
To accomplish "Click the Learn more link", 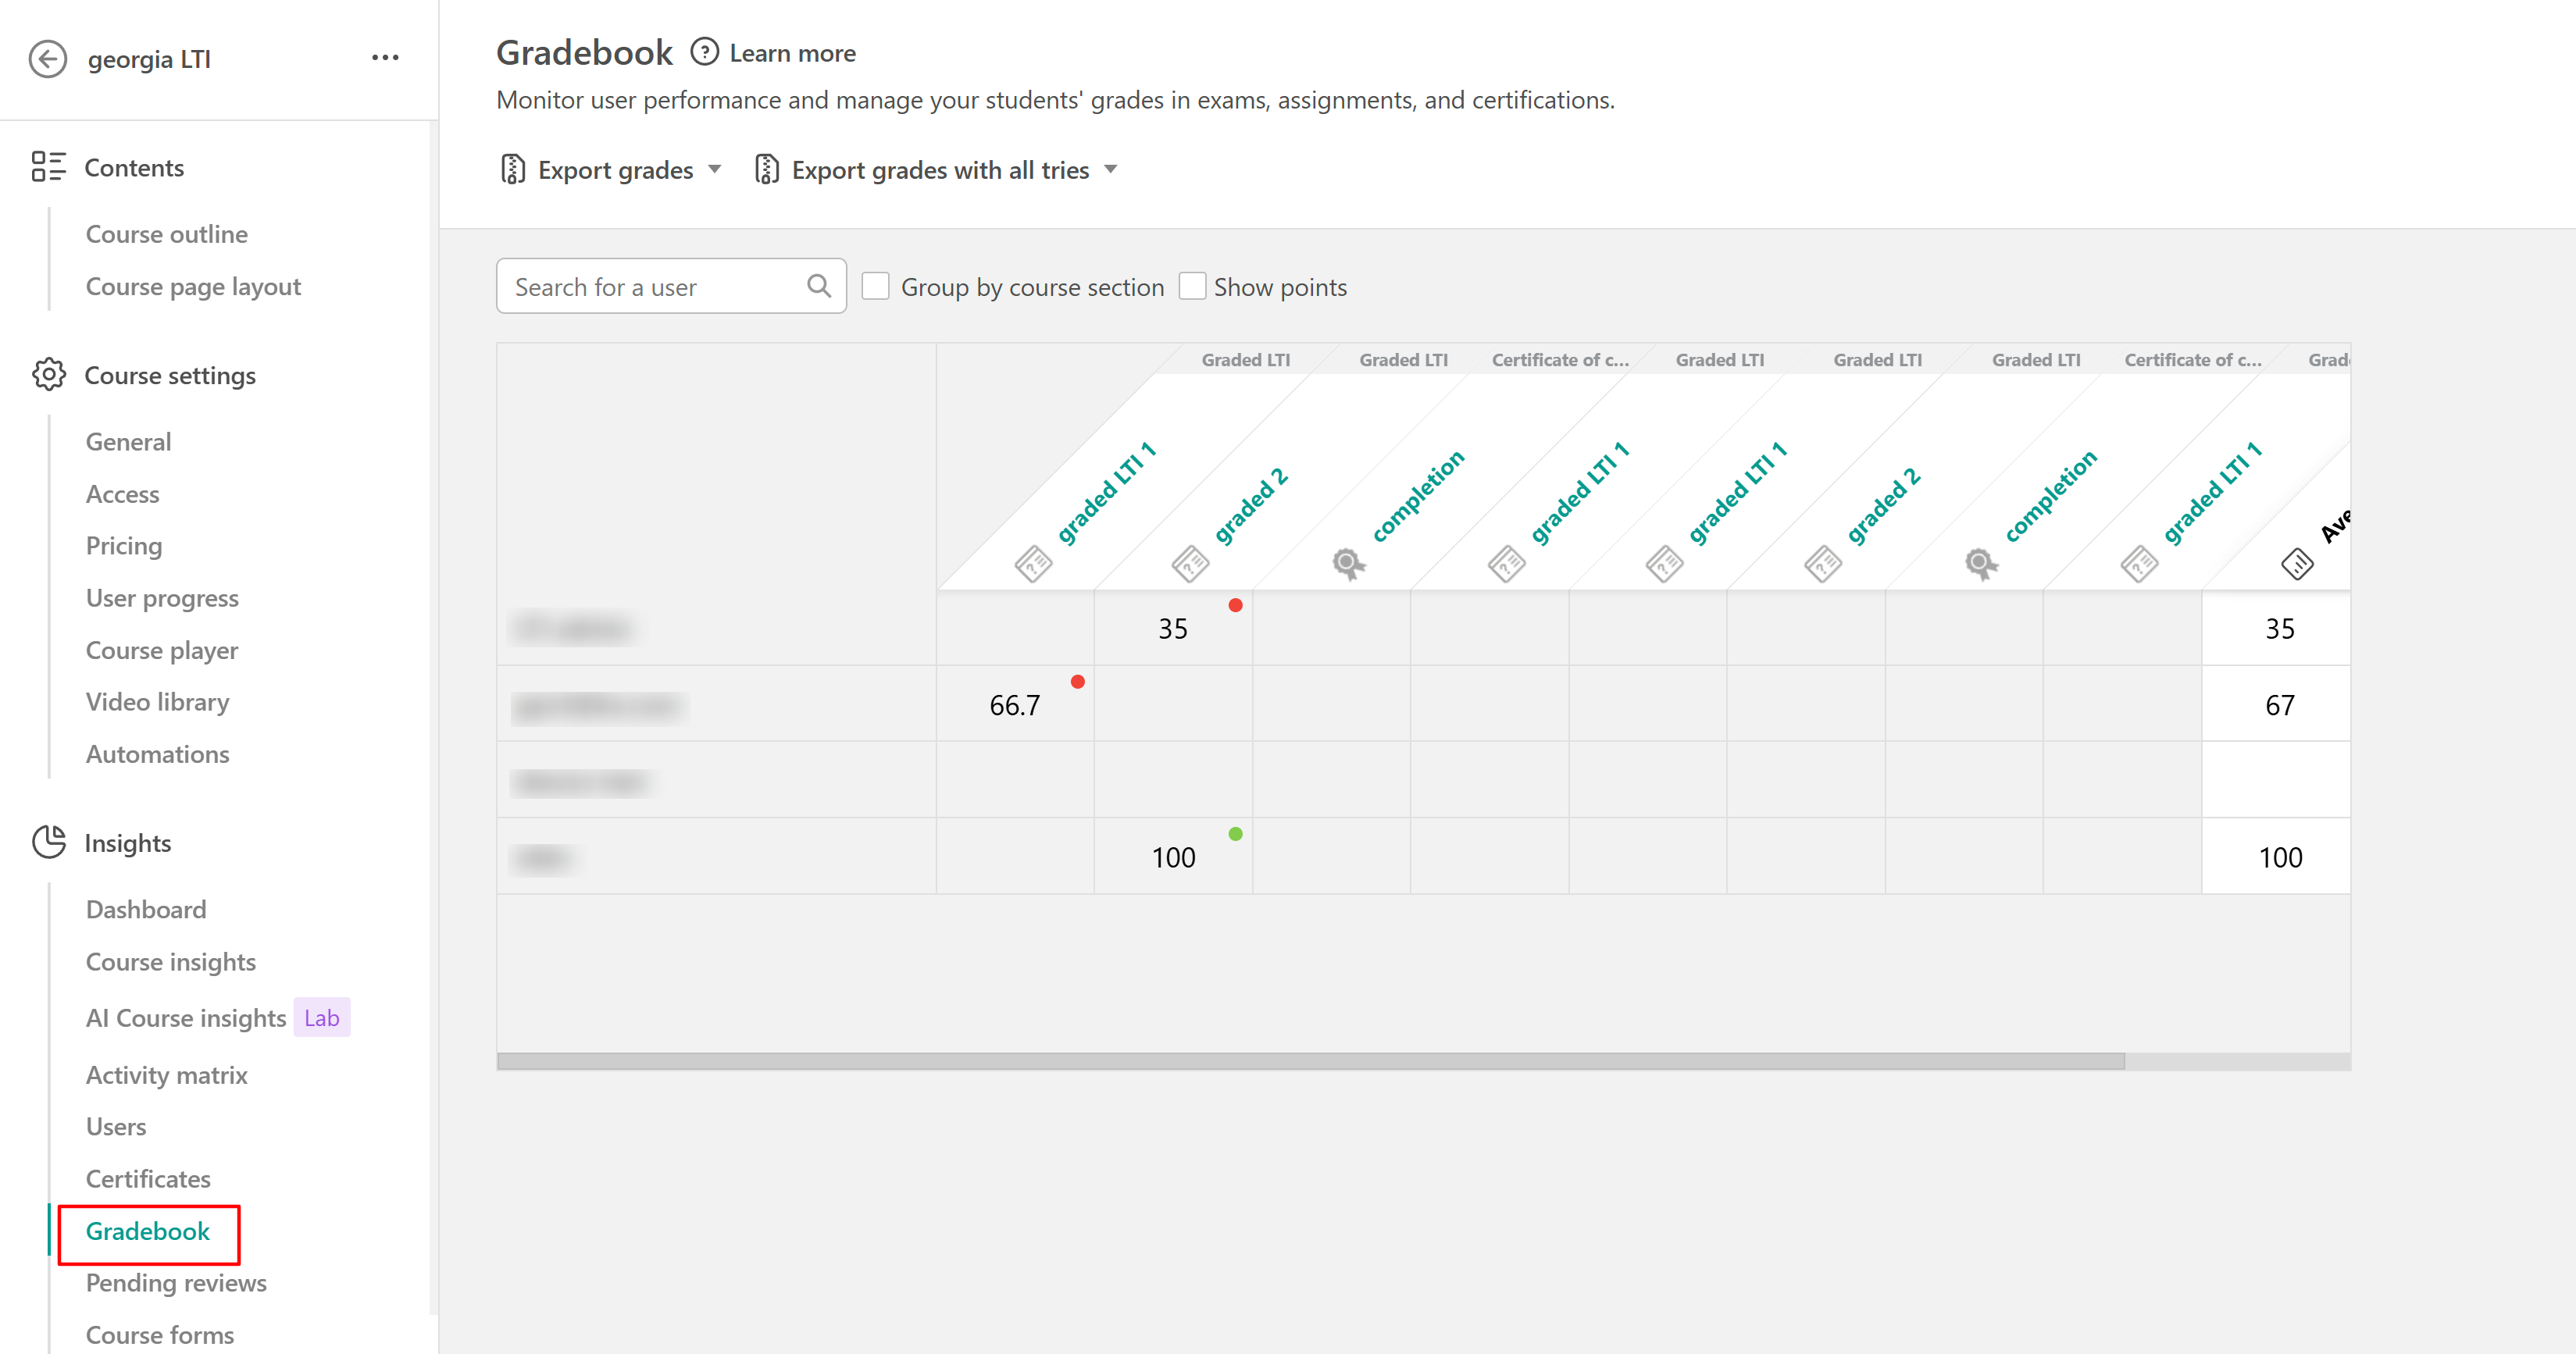I will click(x=792, y=53).
